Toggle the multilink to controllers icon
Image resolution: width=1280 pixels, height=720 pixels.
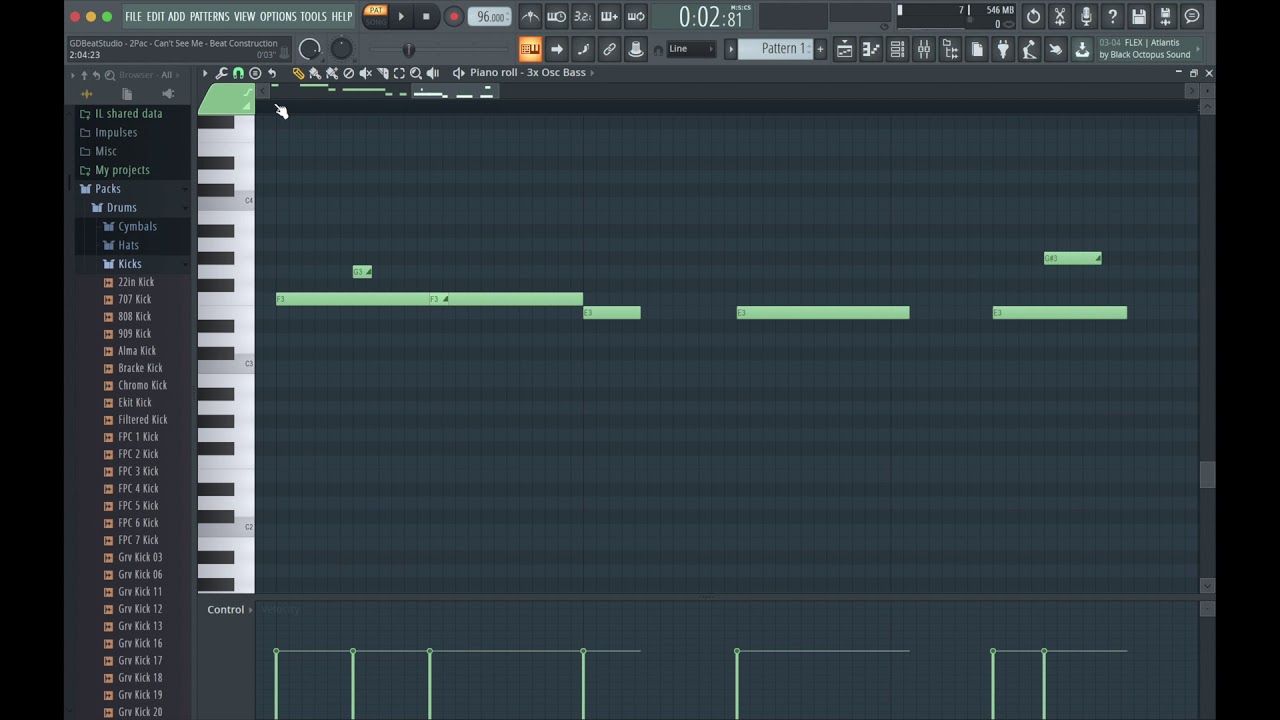[x=635, y=49]
